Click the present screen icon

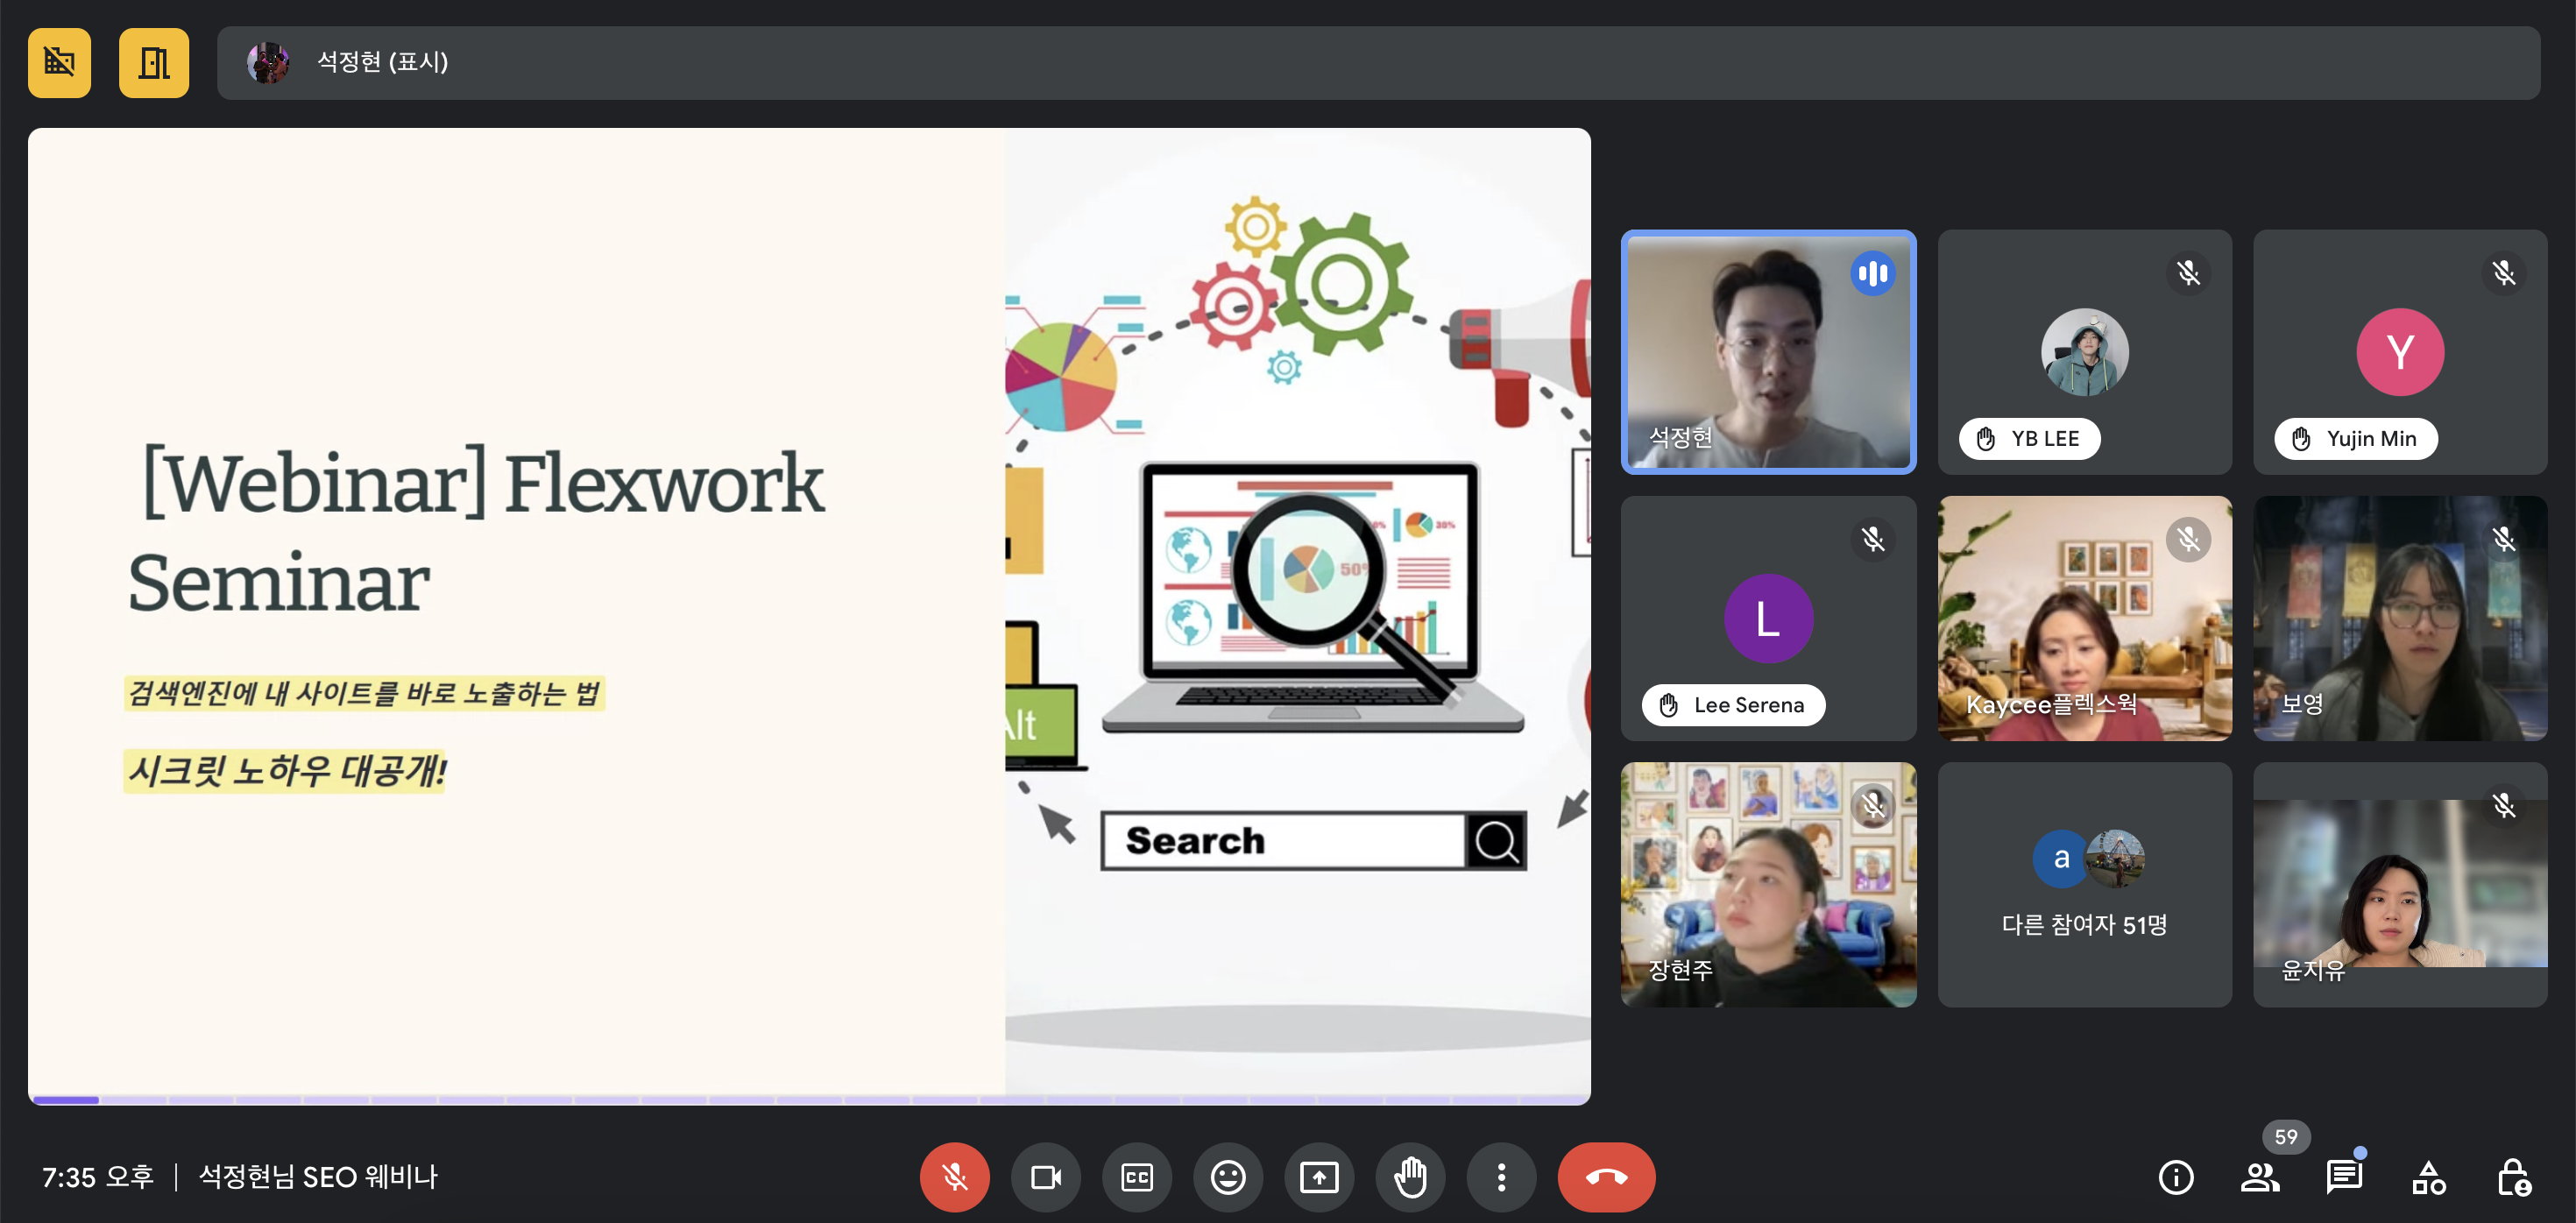click(1319, 1177)
